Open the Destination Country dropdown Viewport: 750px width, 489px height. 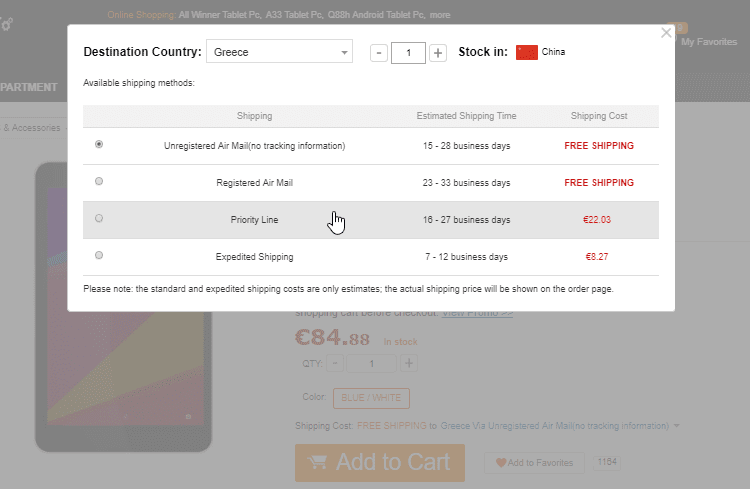point(279,52)
